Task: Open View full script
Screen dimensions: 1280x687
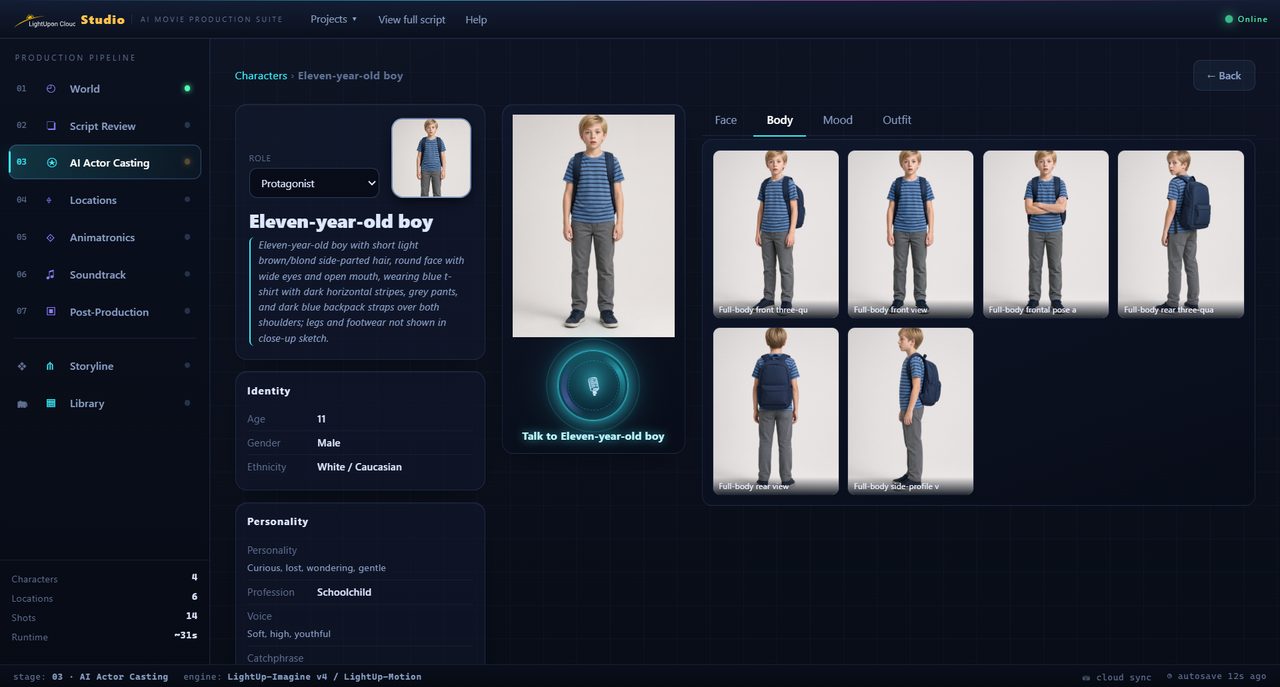Action: tap(412, 19)
